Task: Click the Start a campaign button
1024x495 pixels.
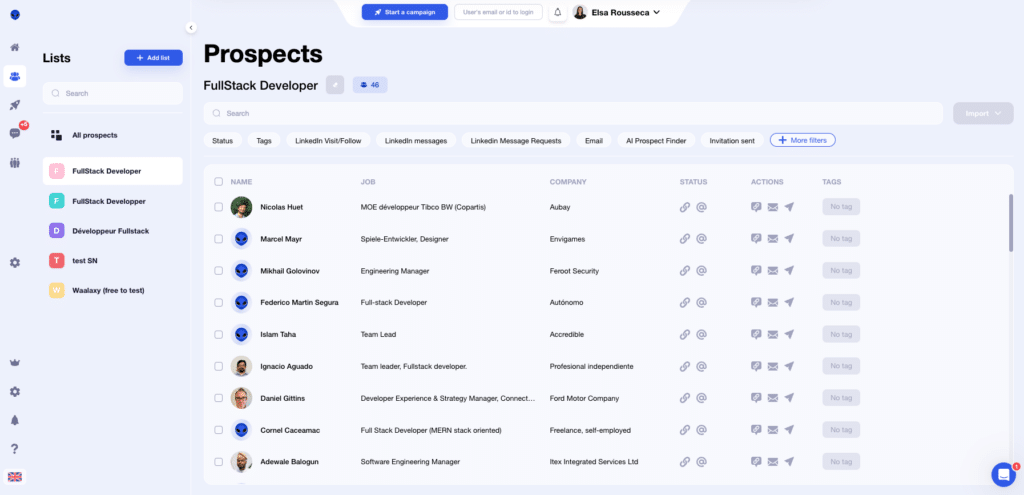Action: pyautogui.click(x=405, y=12)
